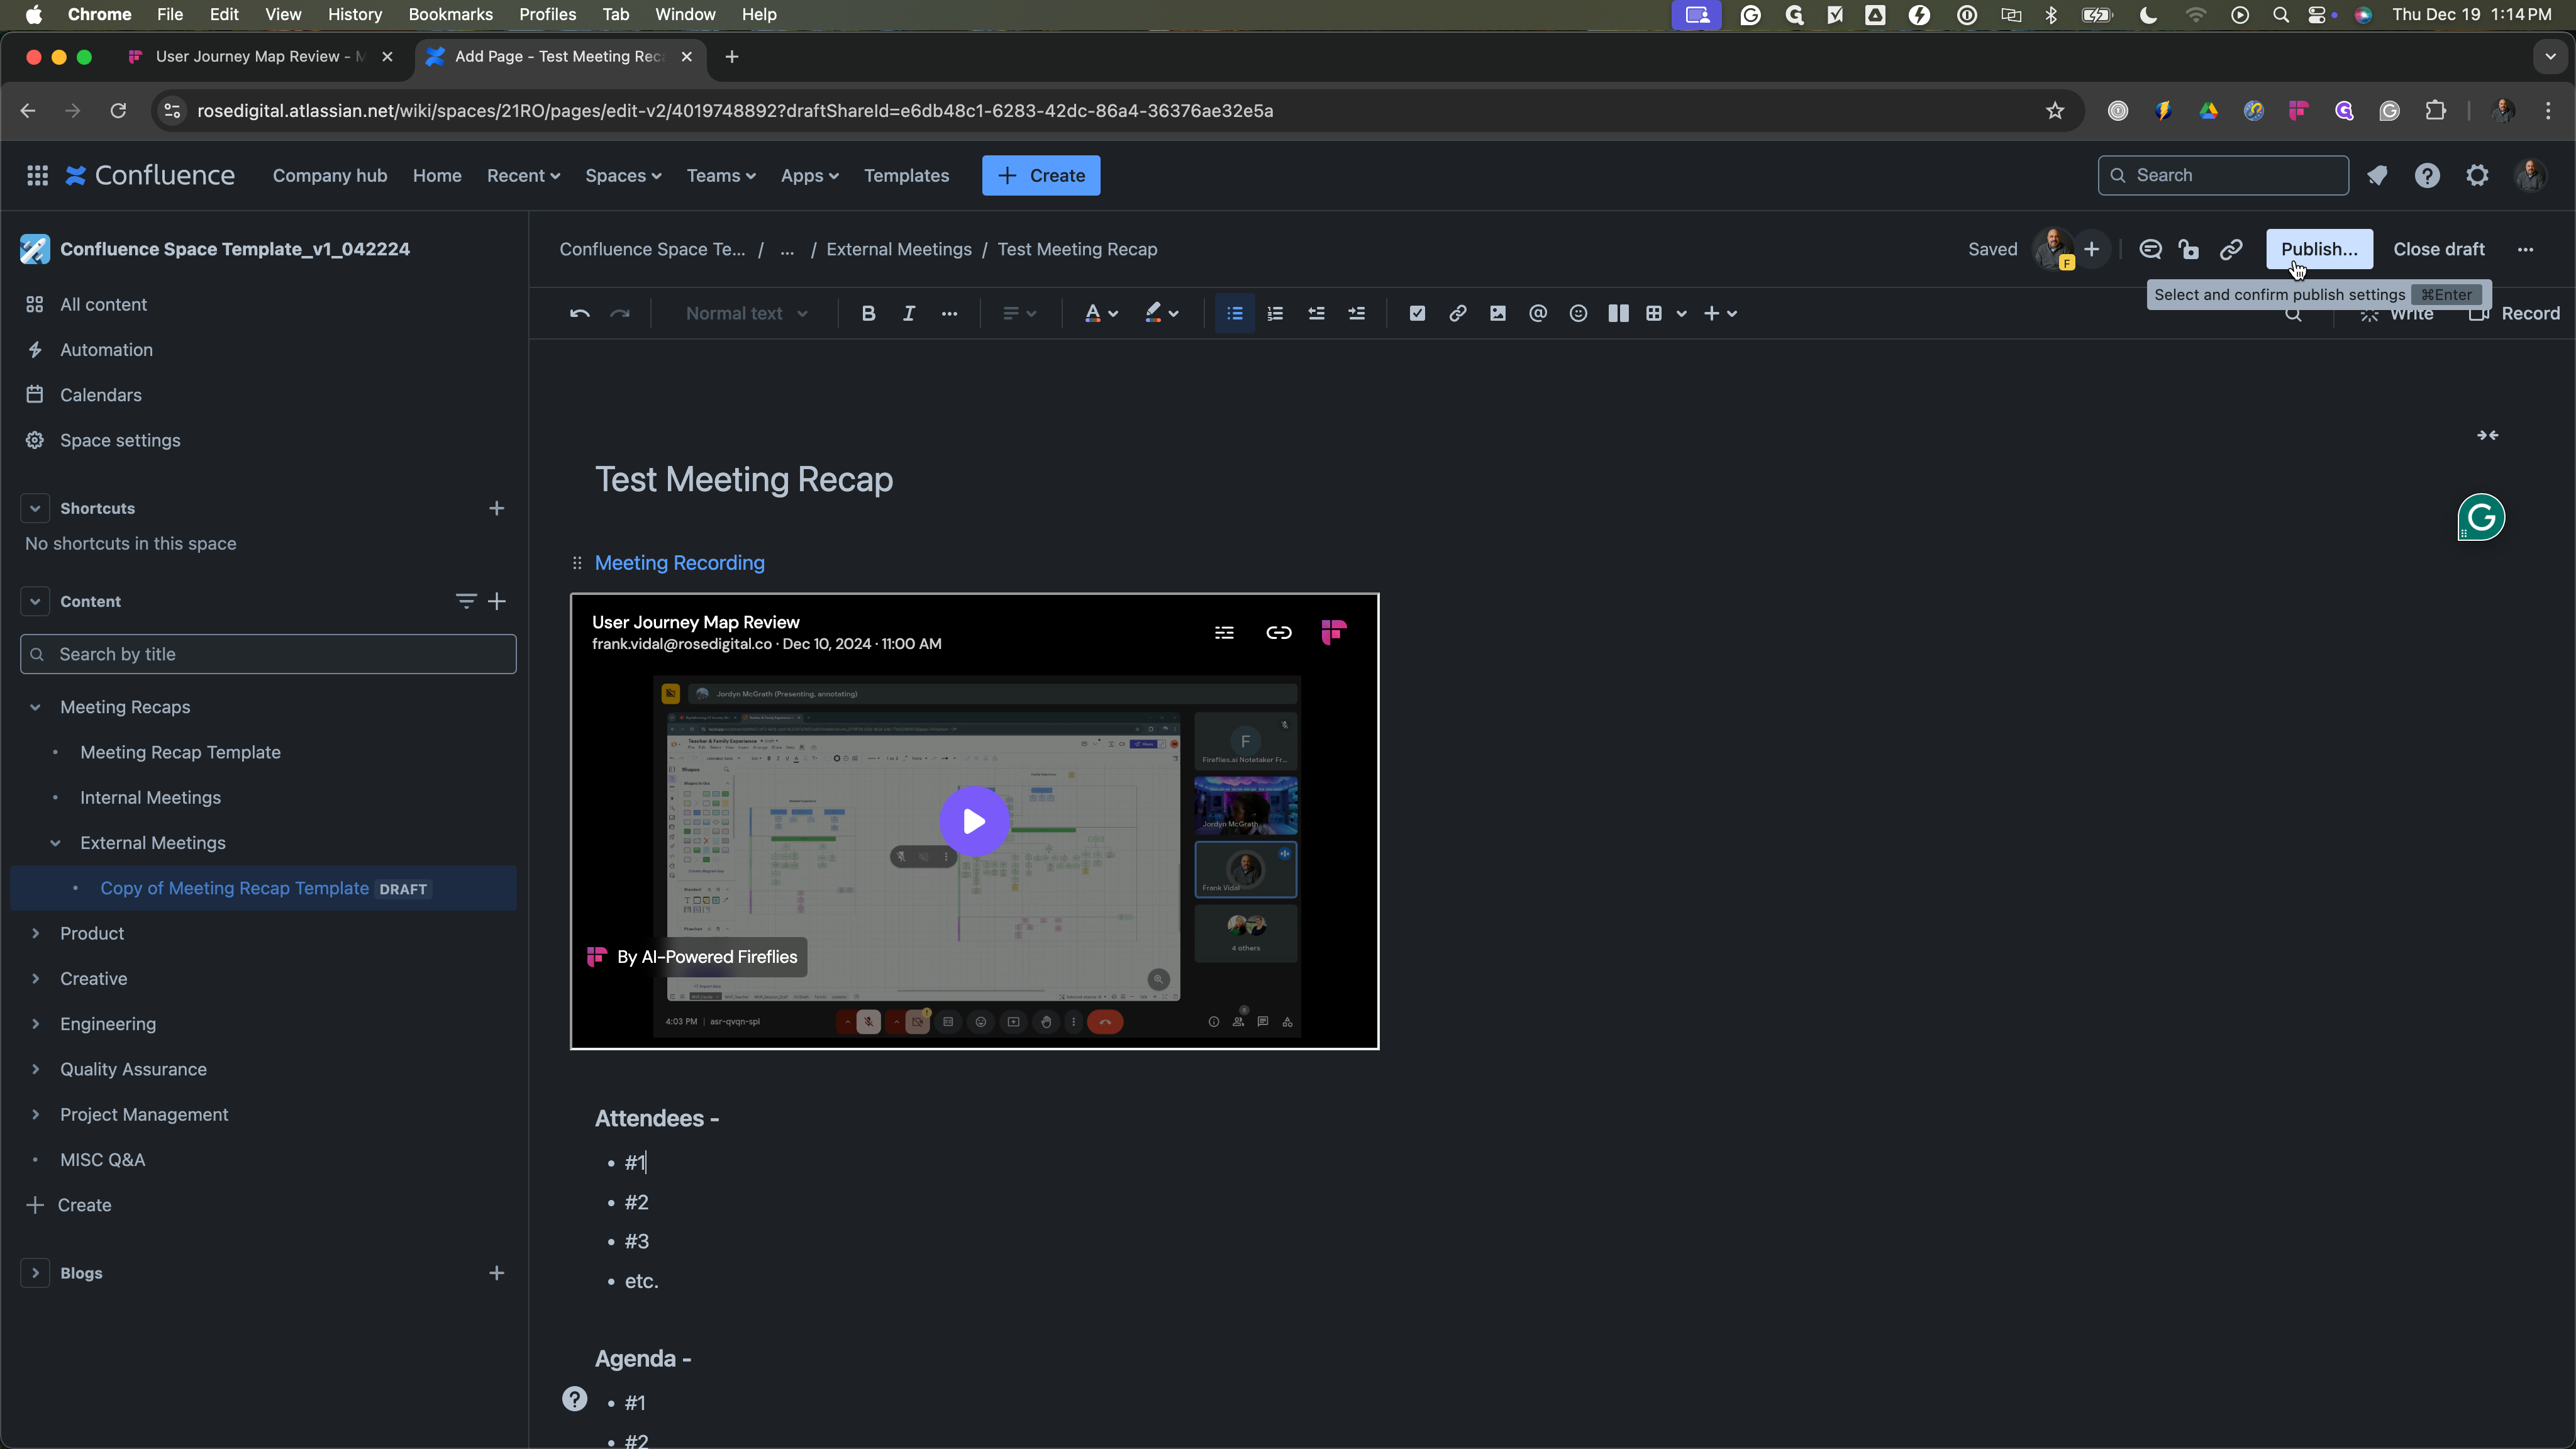Open the highlight color picker
The height and width of the screenshot is (1449, 2576).
tap(1162, 314)
